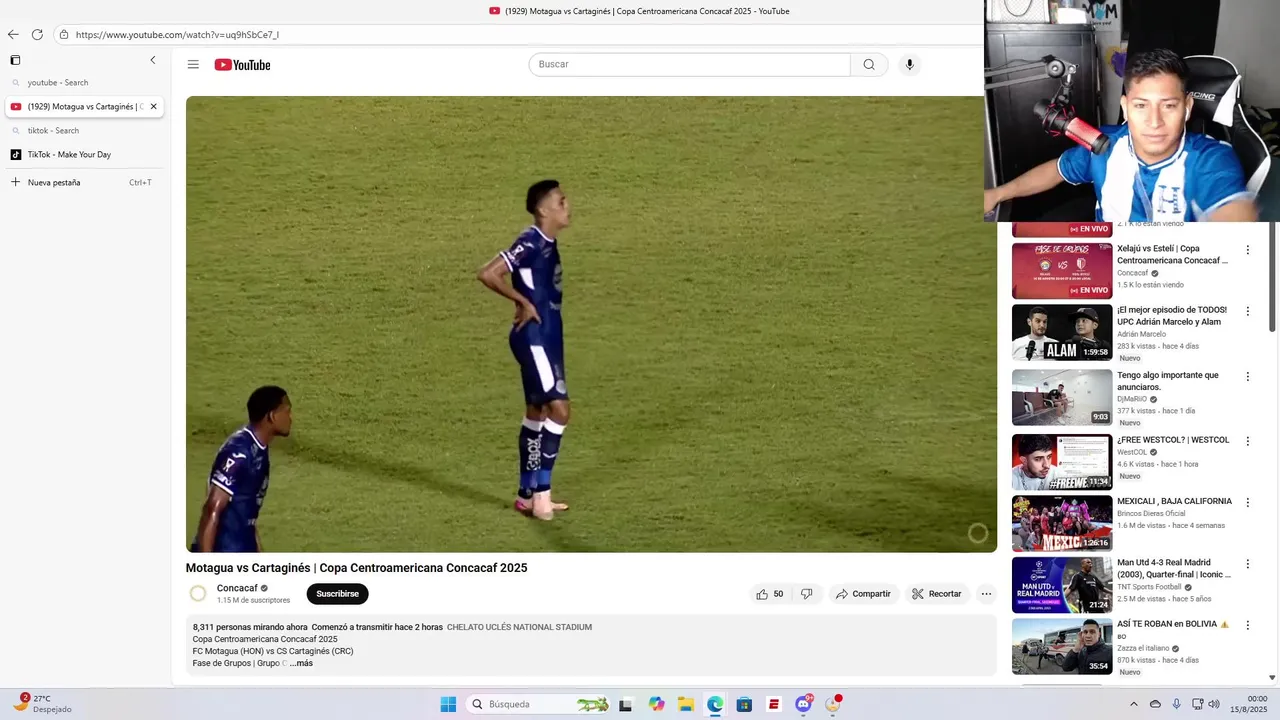Image resolution: width=1280 pixels, height=720 pixels.
Task: Open the MEXICALI, BAJA CALIFORNIA video
Action: click(1174, 501)
